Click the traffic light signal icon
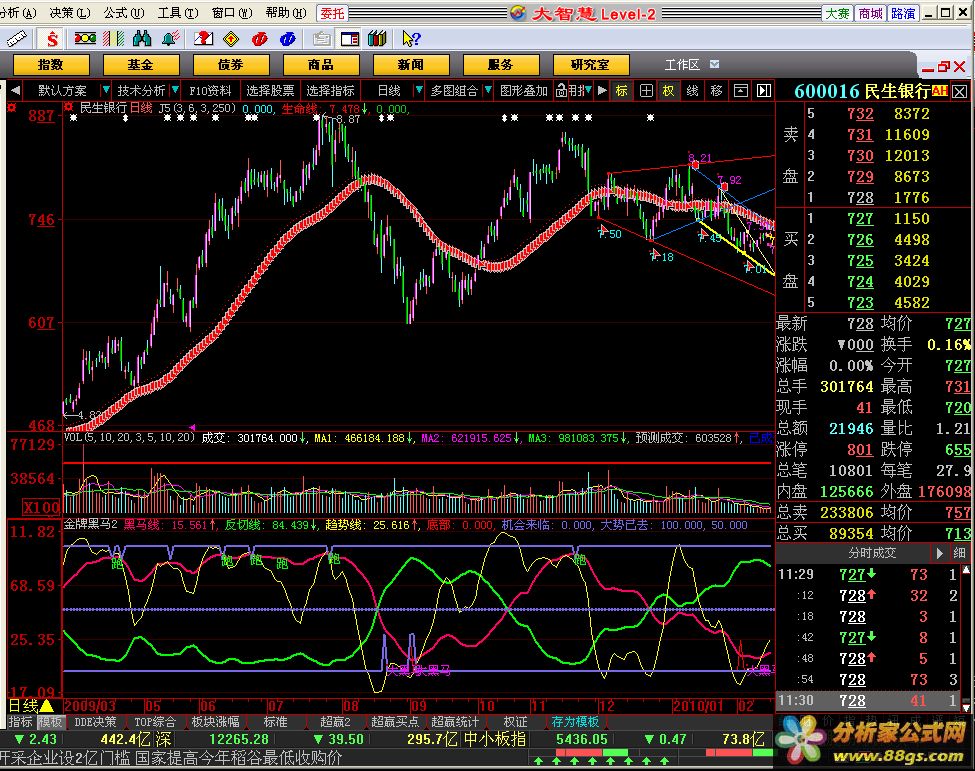The width and height of the screenshot is (975, 771). tap(85, 39)
